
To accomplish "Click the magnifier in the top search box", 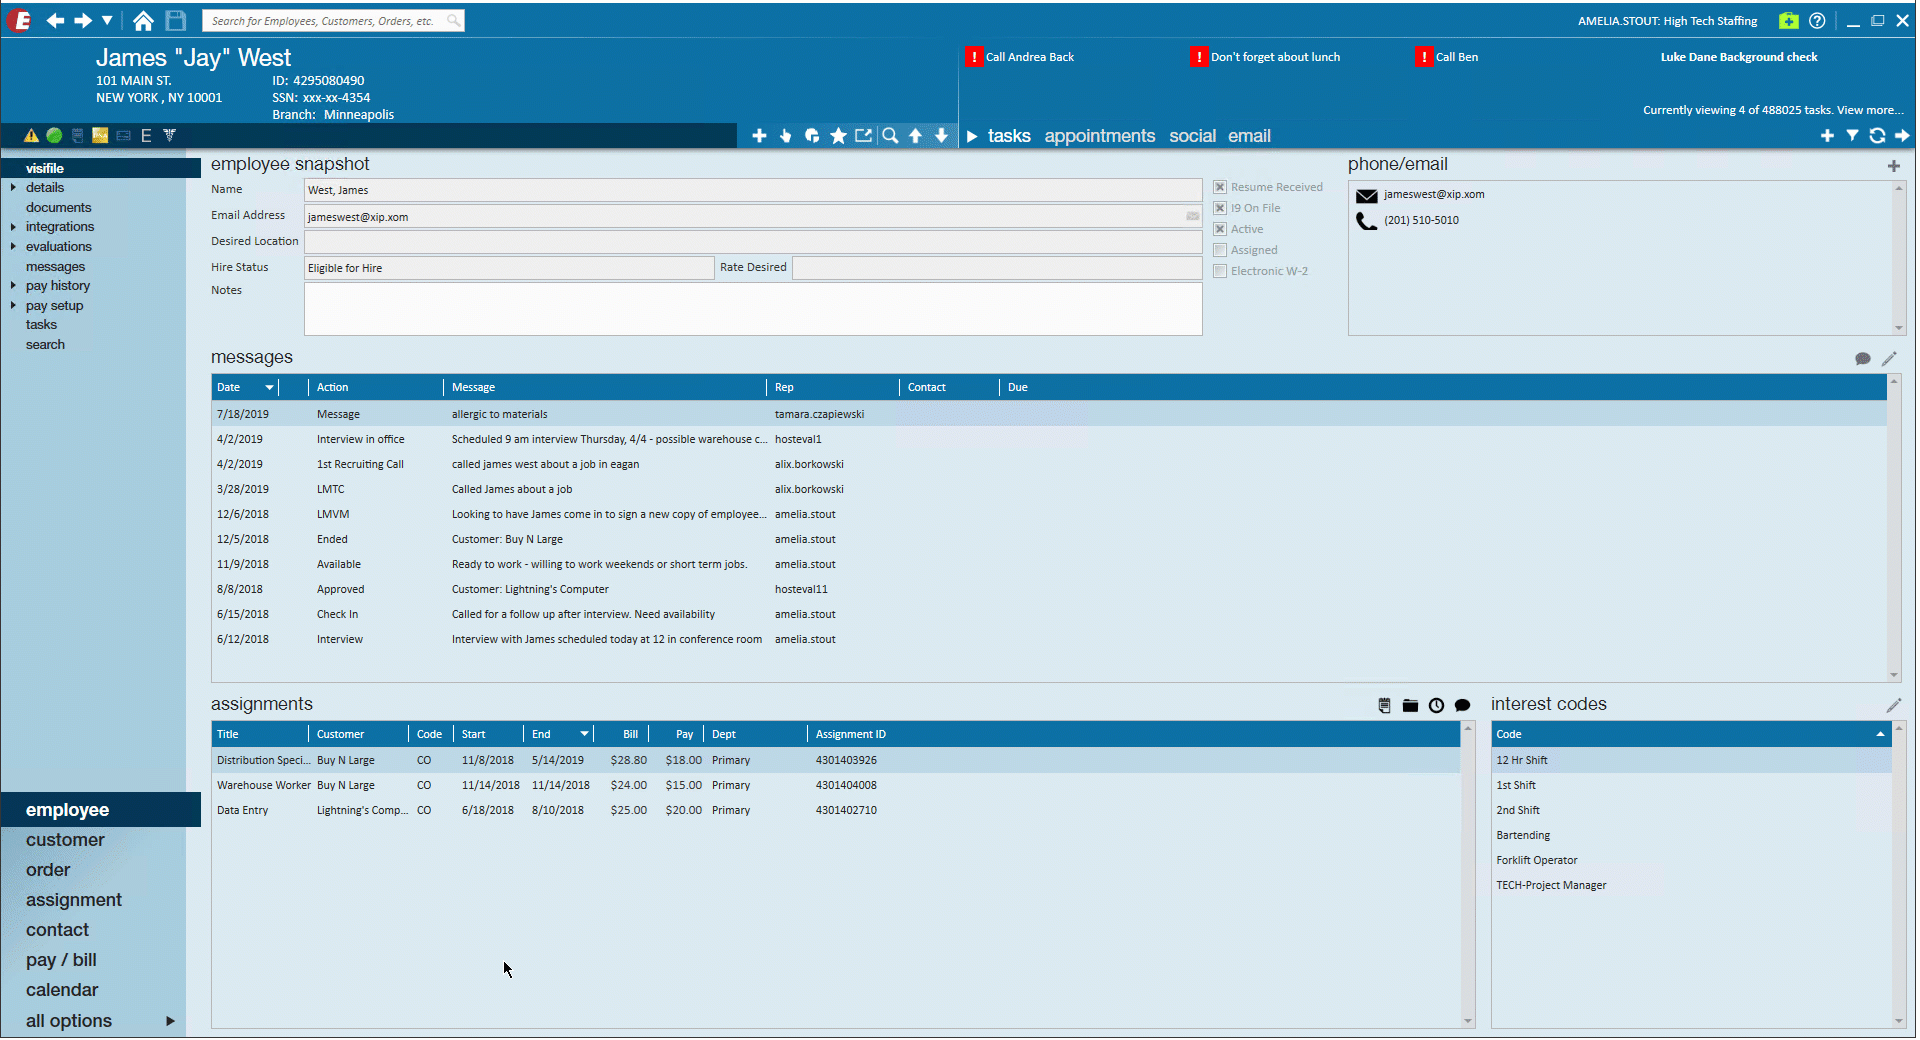I will tap(453, 20).
